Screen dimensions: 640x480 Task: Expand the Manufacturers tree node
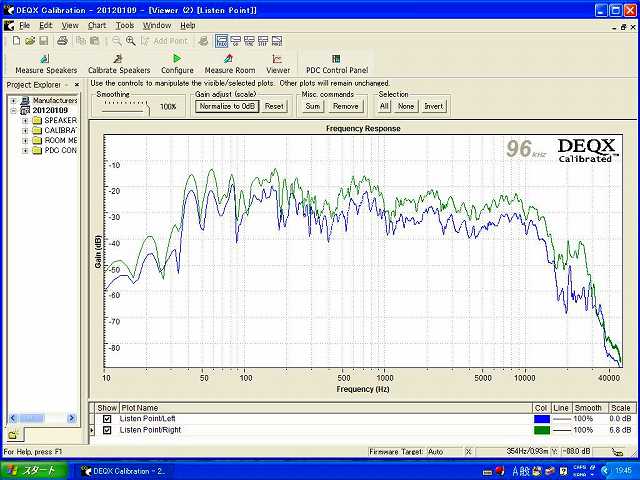click(13, 100)
